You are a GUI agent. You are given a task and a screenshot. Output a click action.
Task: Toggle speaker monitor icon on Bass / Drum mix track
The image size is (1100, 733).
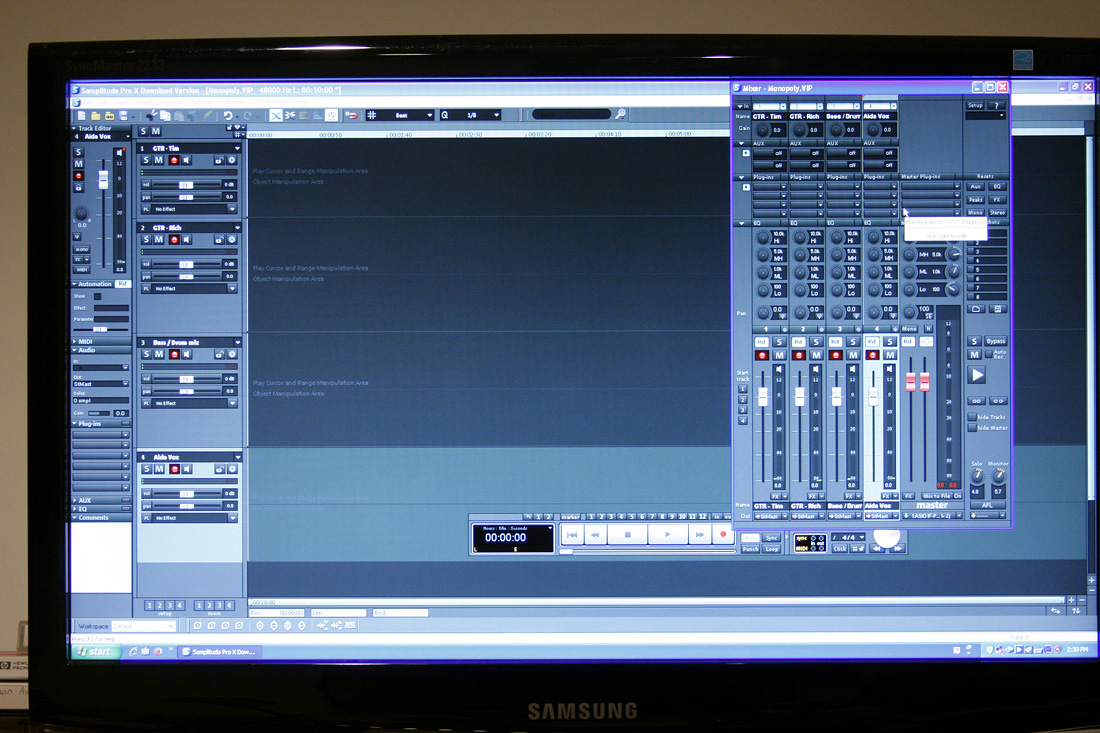tap(186, 354)
